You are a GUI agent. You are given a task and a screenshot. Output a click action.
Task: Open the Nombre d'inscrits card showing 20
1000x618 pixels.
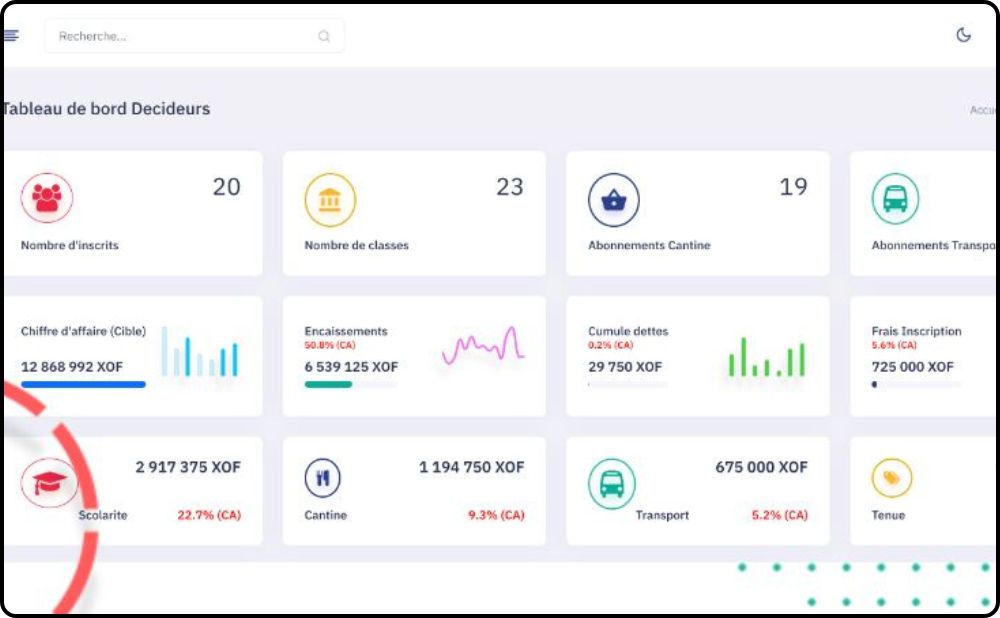(134, 213)
